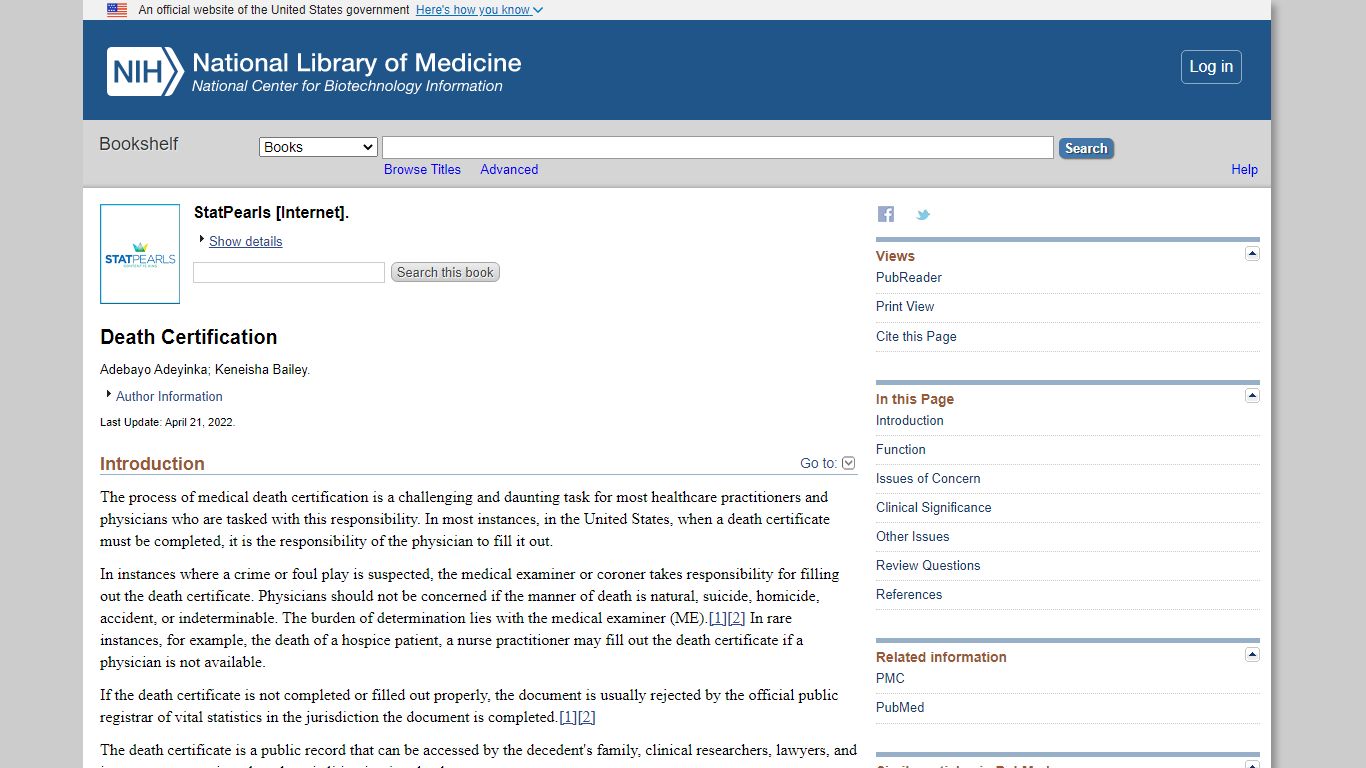Image resolution: width=1366 pixels, height=768 pixels.
Task: Jump to Clinical Significance section
Action: pyautogui.click(x=934, y=507)
